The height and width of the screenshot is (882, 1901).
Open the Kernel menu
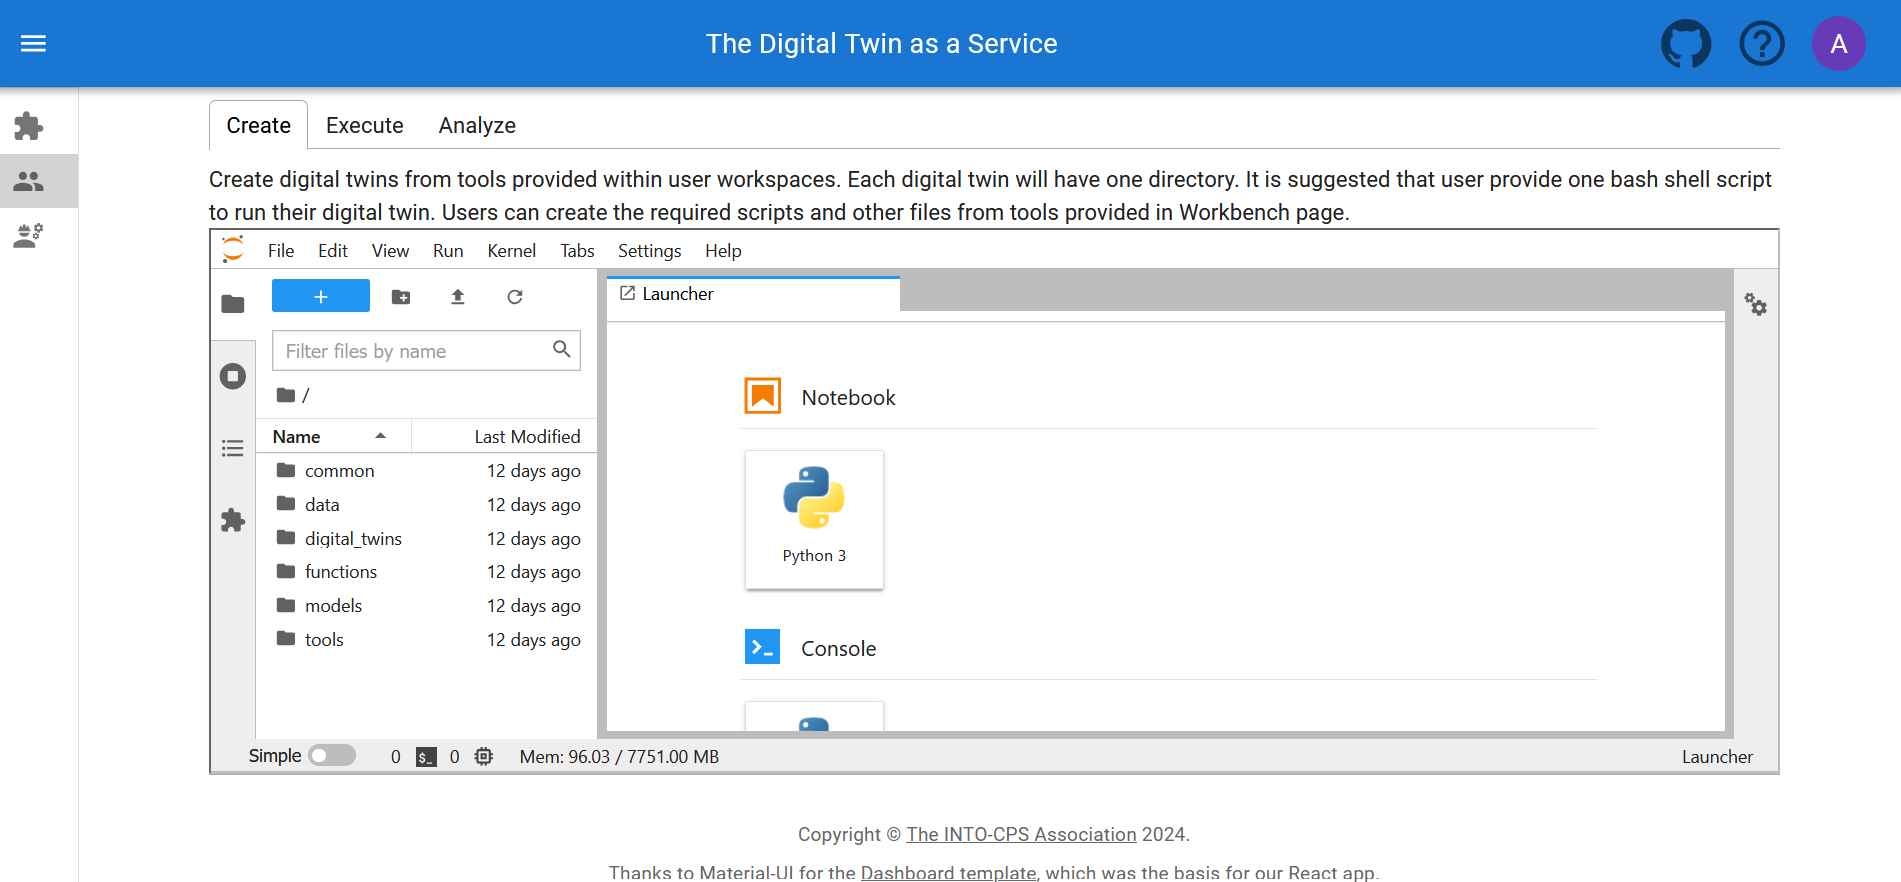pyautogui.click(x=512, y=251)
